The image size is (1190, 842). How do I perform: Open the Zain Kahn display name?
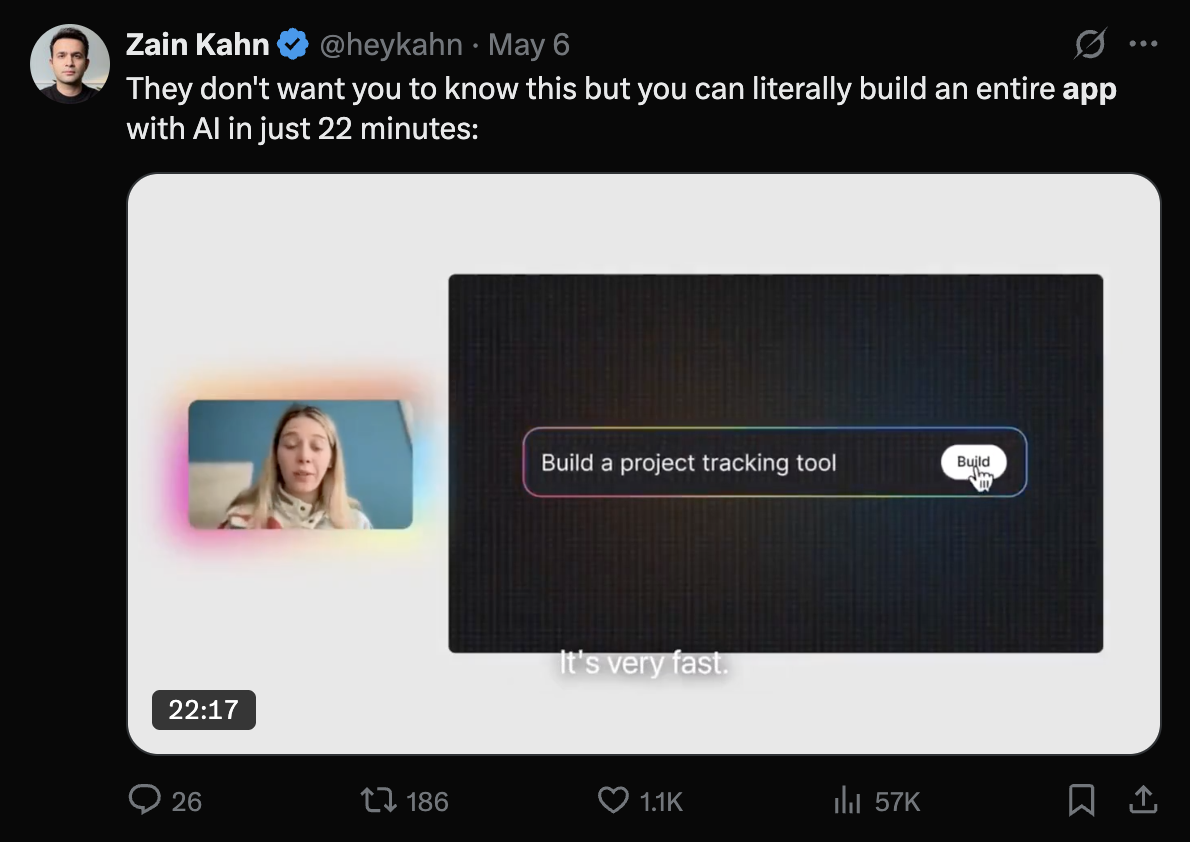(198, 44)
